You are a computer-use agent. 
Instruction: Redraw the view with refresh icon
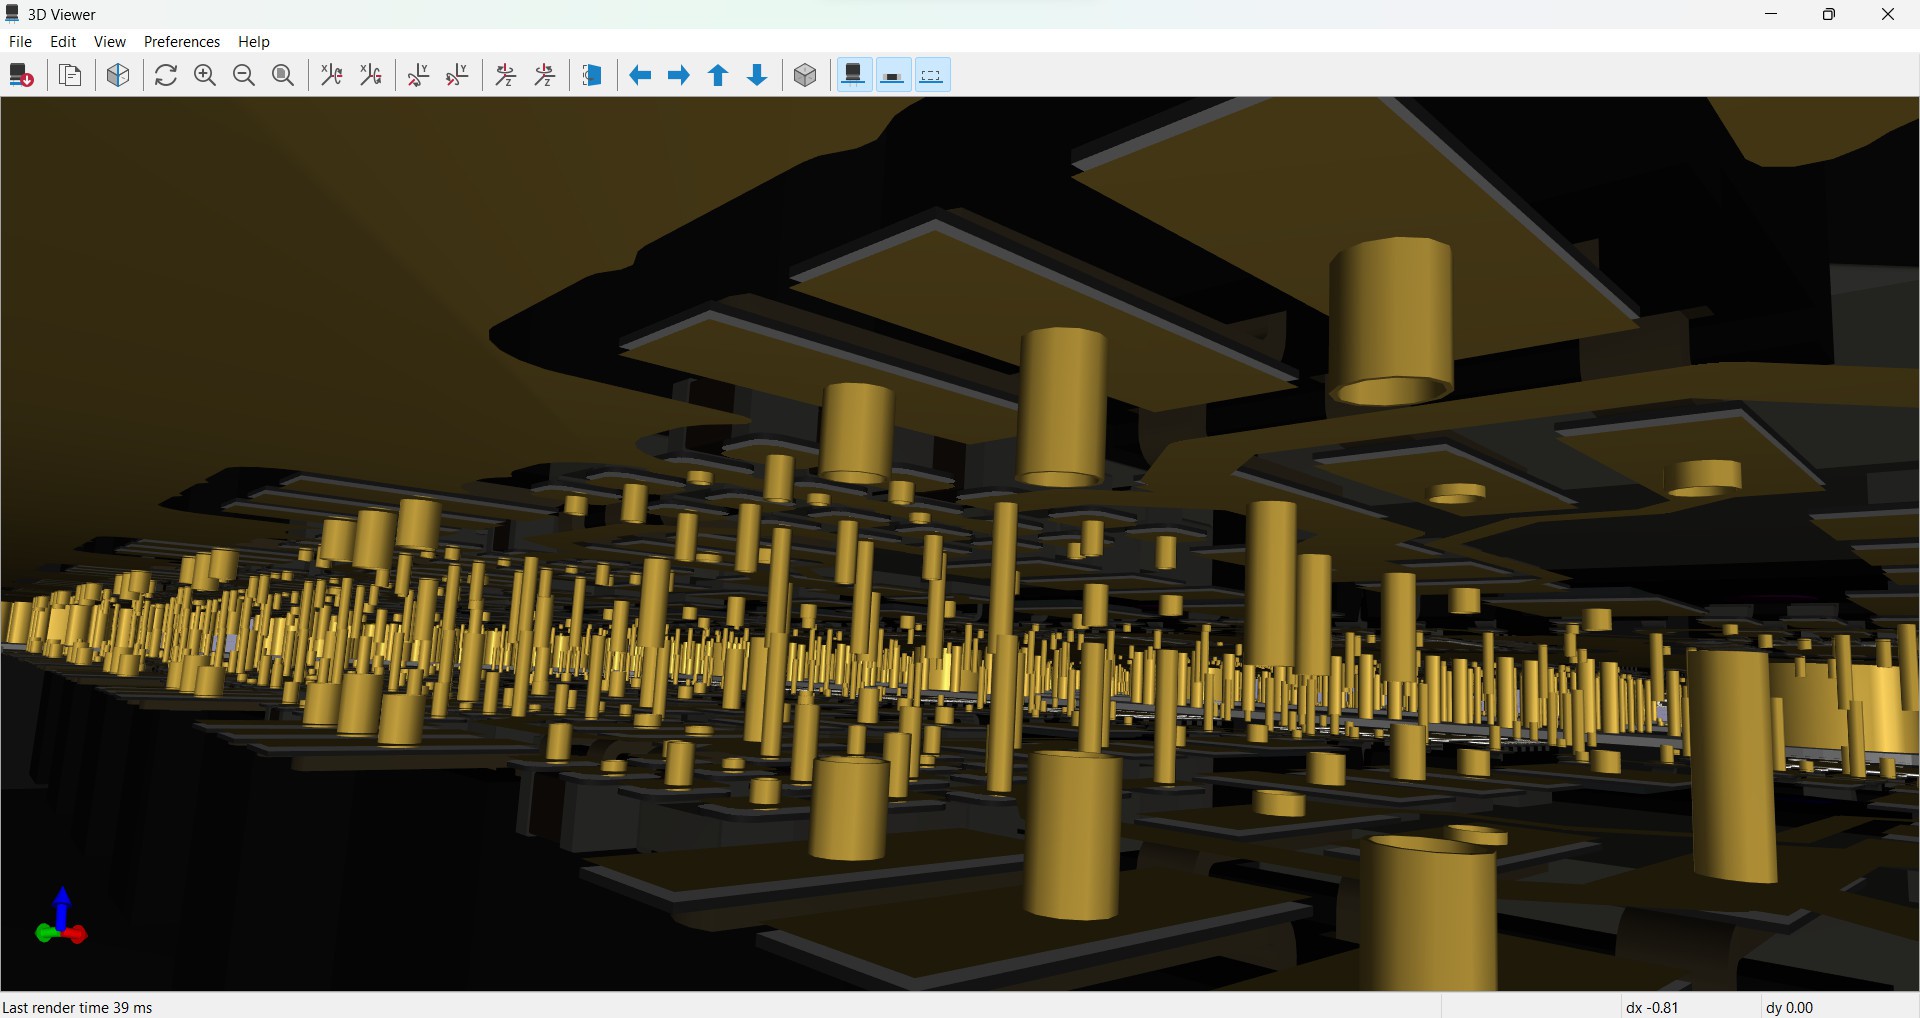[x=166, y=76]
